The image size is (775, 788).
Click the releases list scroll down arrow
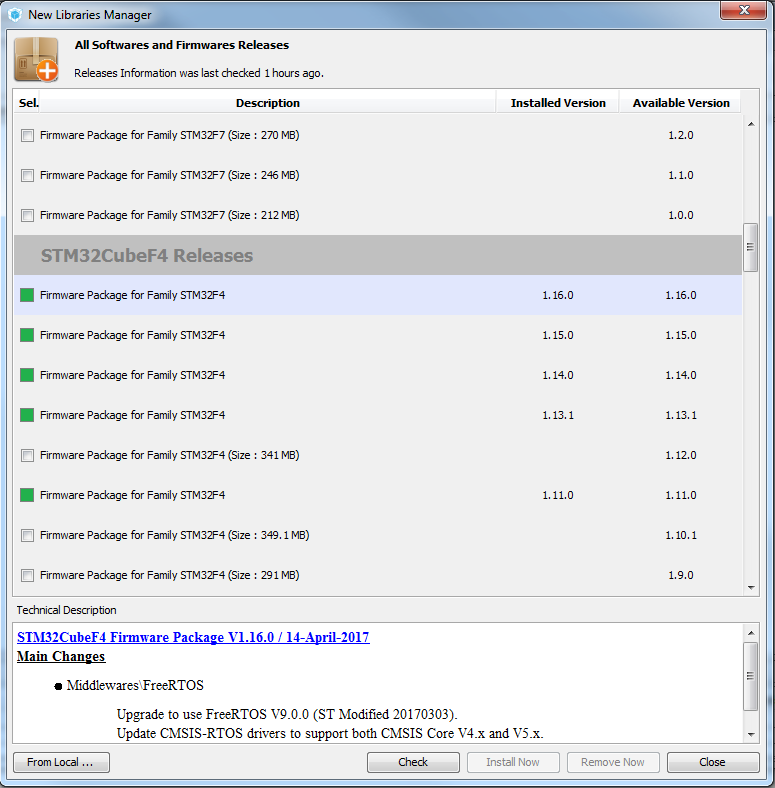(x=751, y=587)
